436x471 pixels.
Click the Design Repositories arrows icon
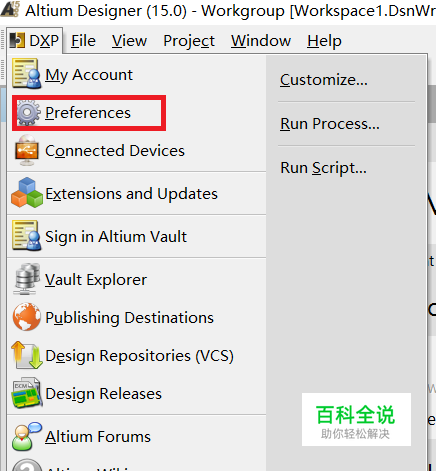(x=27, y=355)
